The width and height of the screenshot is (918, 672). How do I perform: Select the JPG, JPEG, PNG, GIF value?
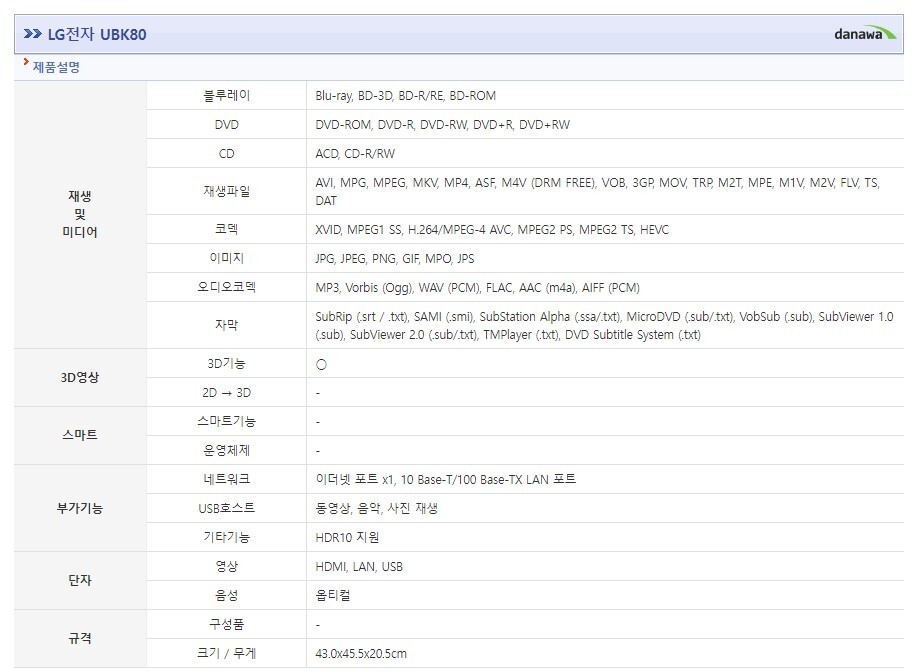395,259
